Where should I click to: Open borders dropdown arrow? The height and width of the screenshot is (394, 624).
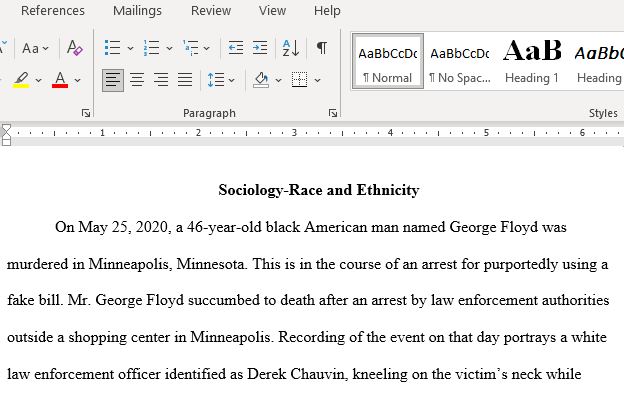coord(317,80)
